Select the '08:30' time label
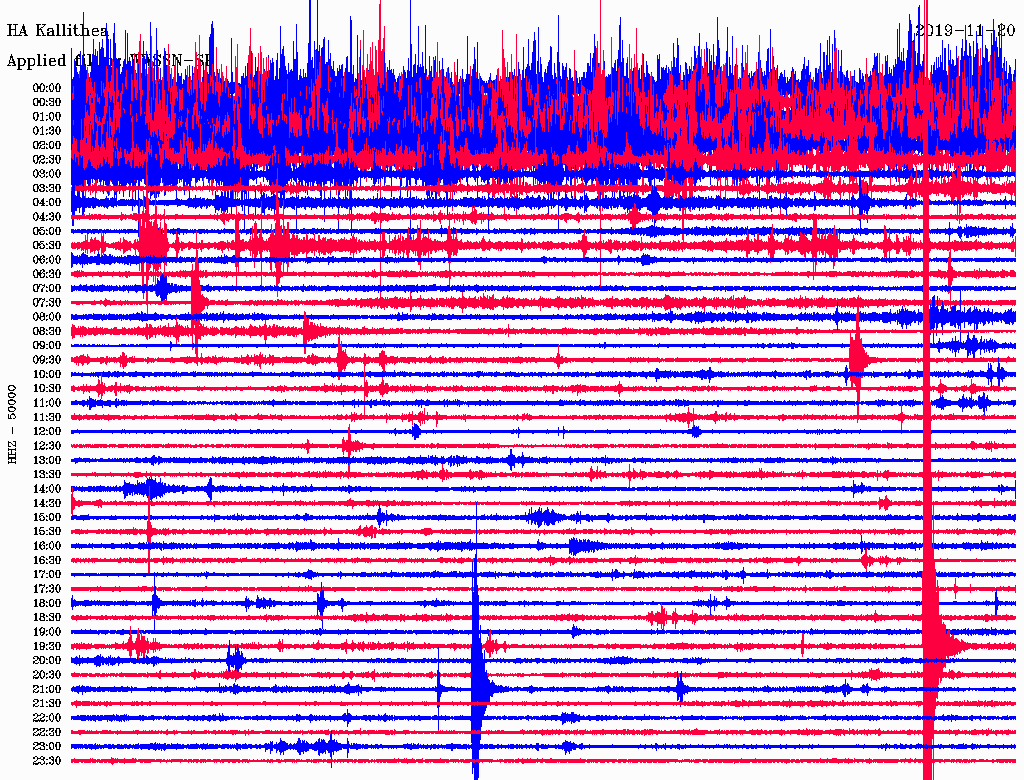The width and height of the screenshot is (1024, 780). [x=47, y=332]
